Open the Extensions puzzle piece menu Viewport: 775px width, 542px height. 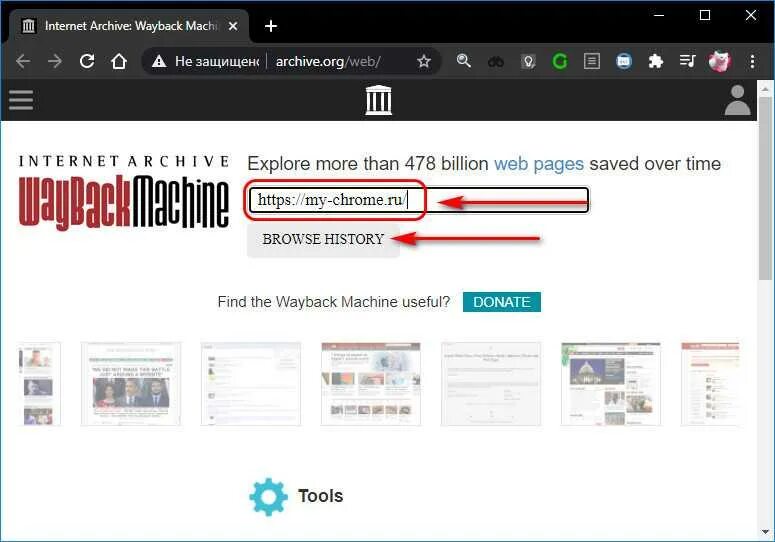655,61
